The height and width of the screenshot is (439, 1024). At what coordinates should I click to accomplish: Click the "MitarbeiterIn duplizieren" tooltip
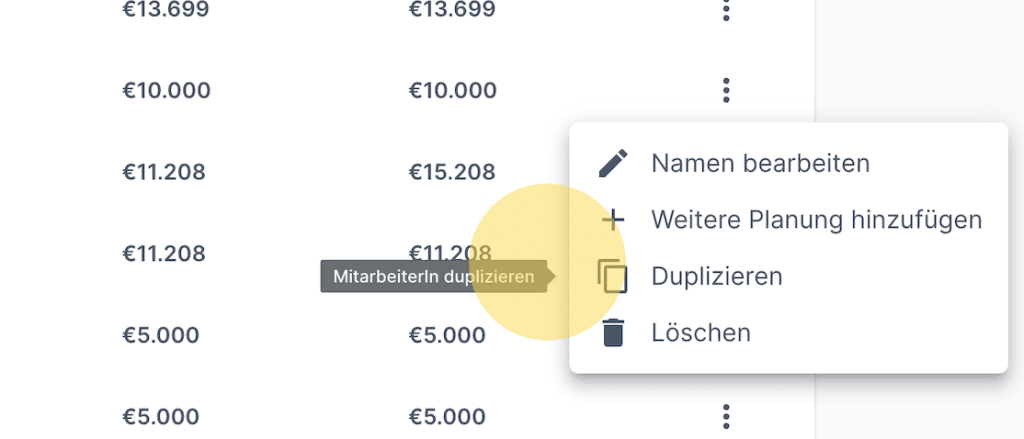pyautogui.click(x=434, y=276)
